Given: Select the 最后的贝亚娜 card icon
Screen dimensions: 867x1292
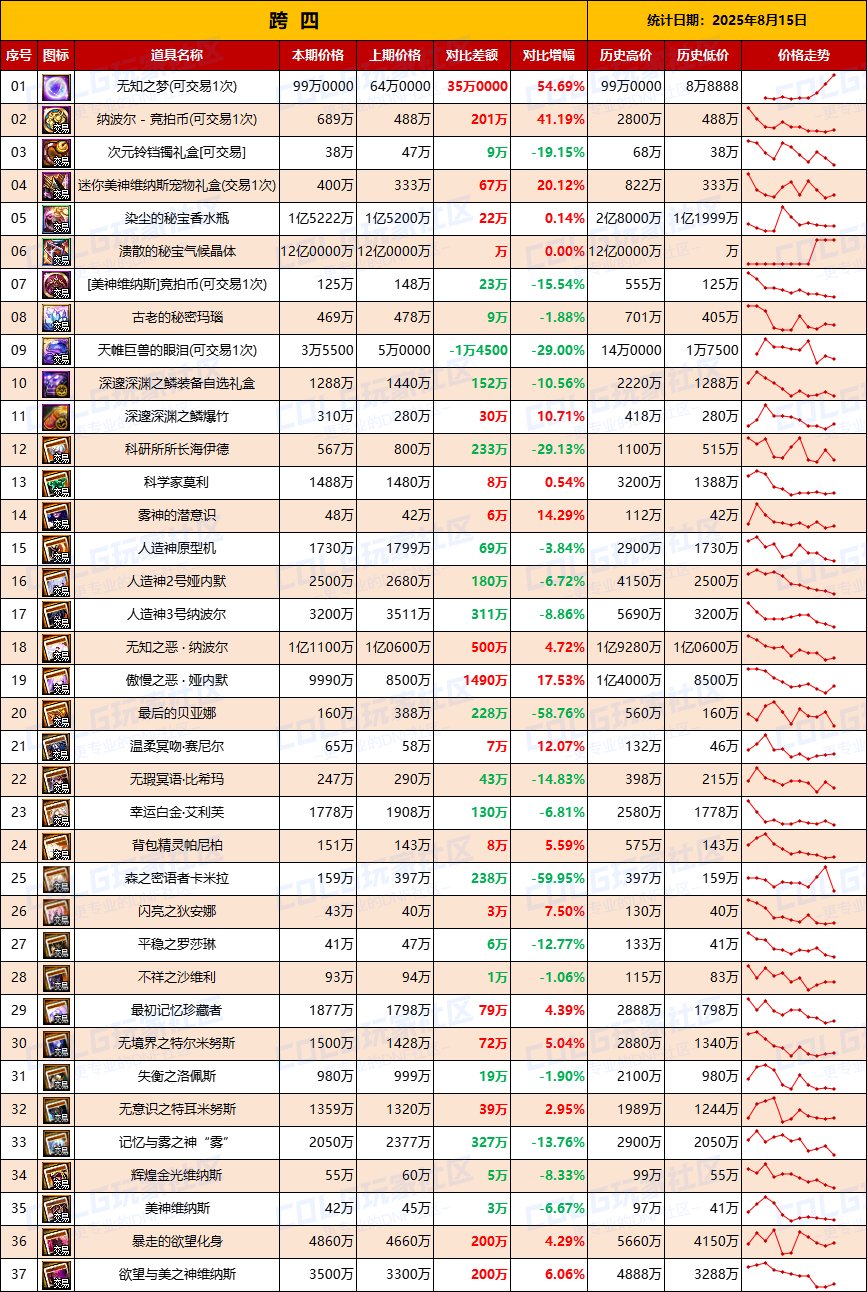Looking at the screenshot, I should pos(56,714).
